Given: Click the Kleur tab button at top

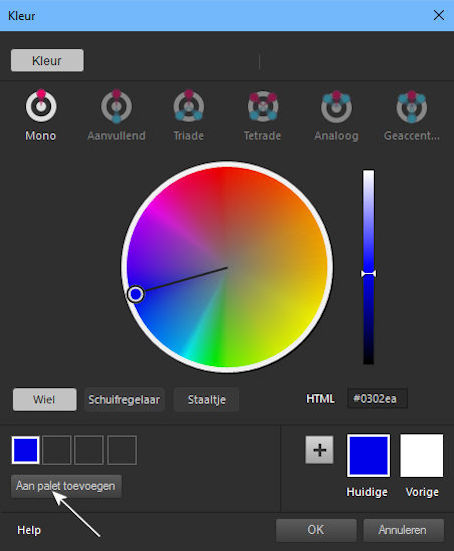Looking at the screenshot, I should 47,60.
